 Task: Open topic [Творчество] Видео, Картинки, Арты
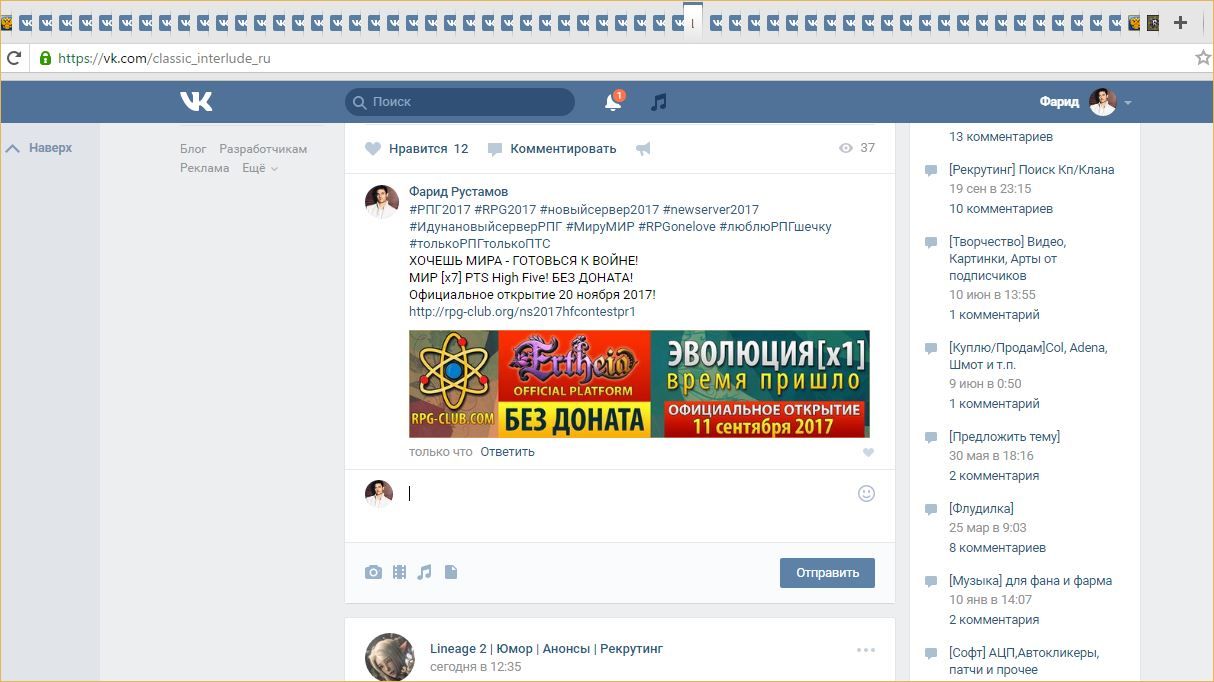[x=1007, y=258]
